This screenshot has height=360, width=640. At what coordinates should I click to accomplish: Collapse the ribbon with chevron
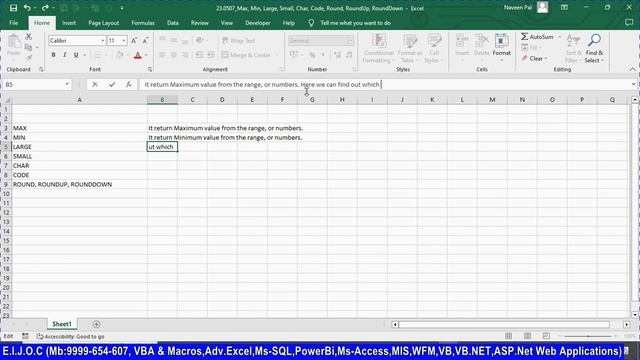632,69
